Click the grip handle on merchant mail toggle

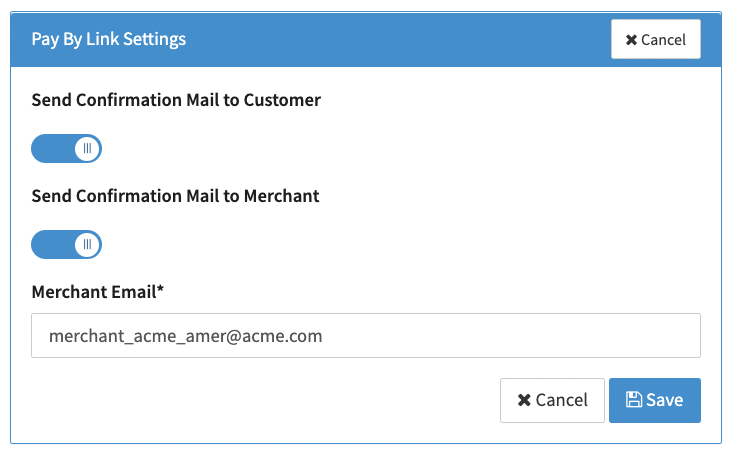tap(88, 244)
